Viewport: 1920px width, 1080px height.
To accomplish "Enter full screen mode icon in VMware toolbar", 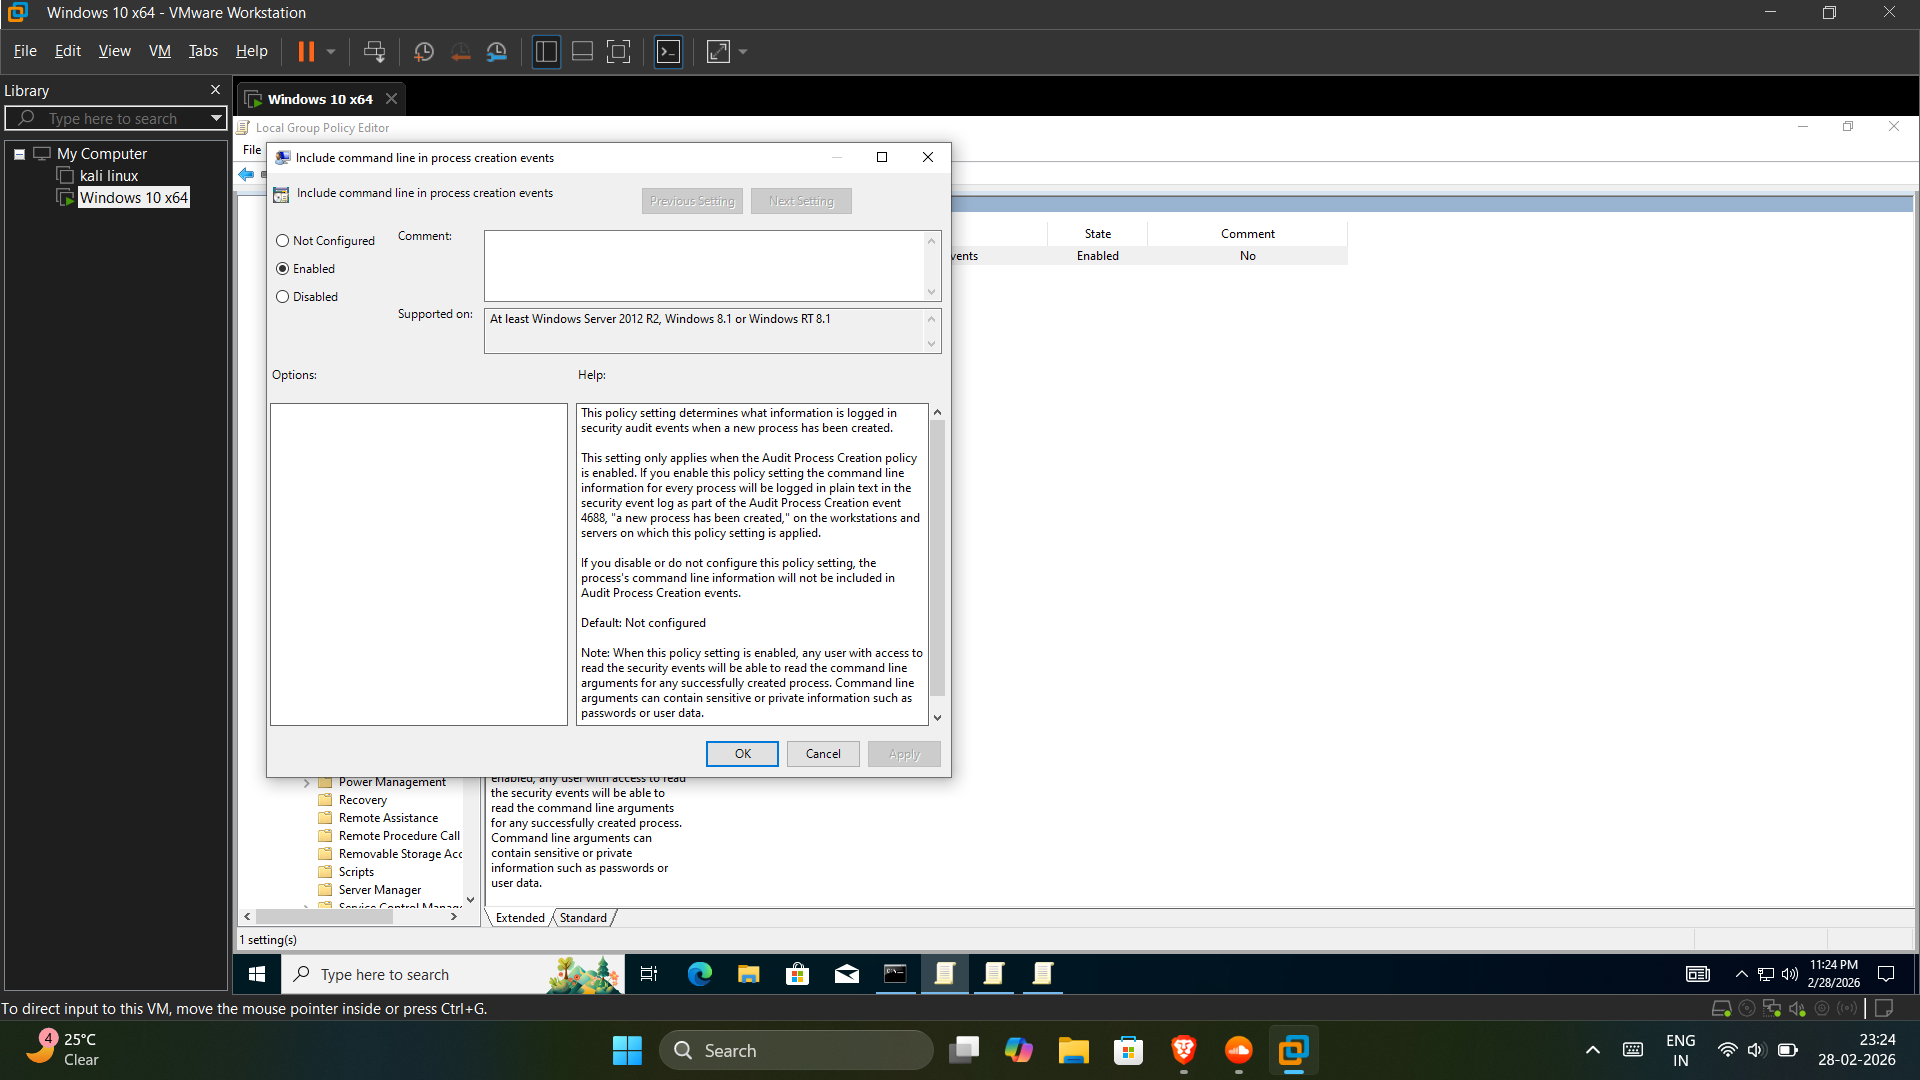I will 619,51.
